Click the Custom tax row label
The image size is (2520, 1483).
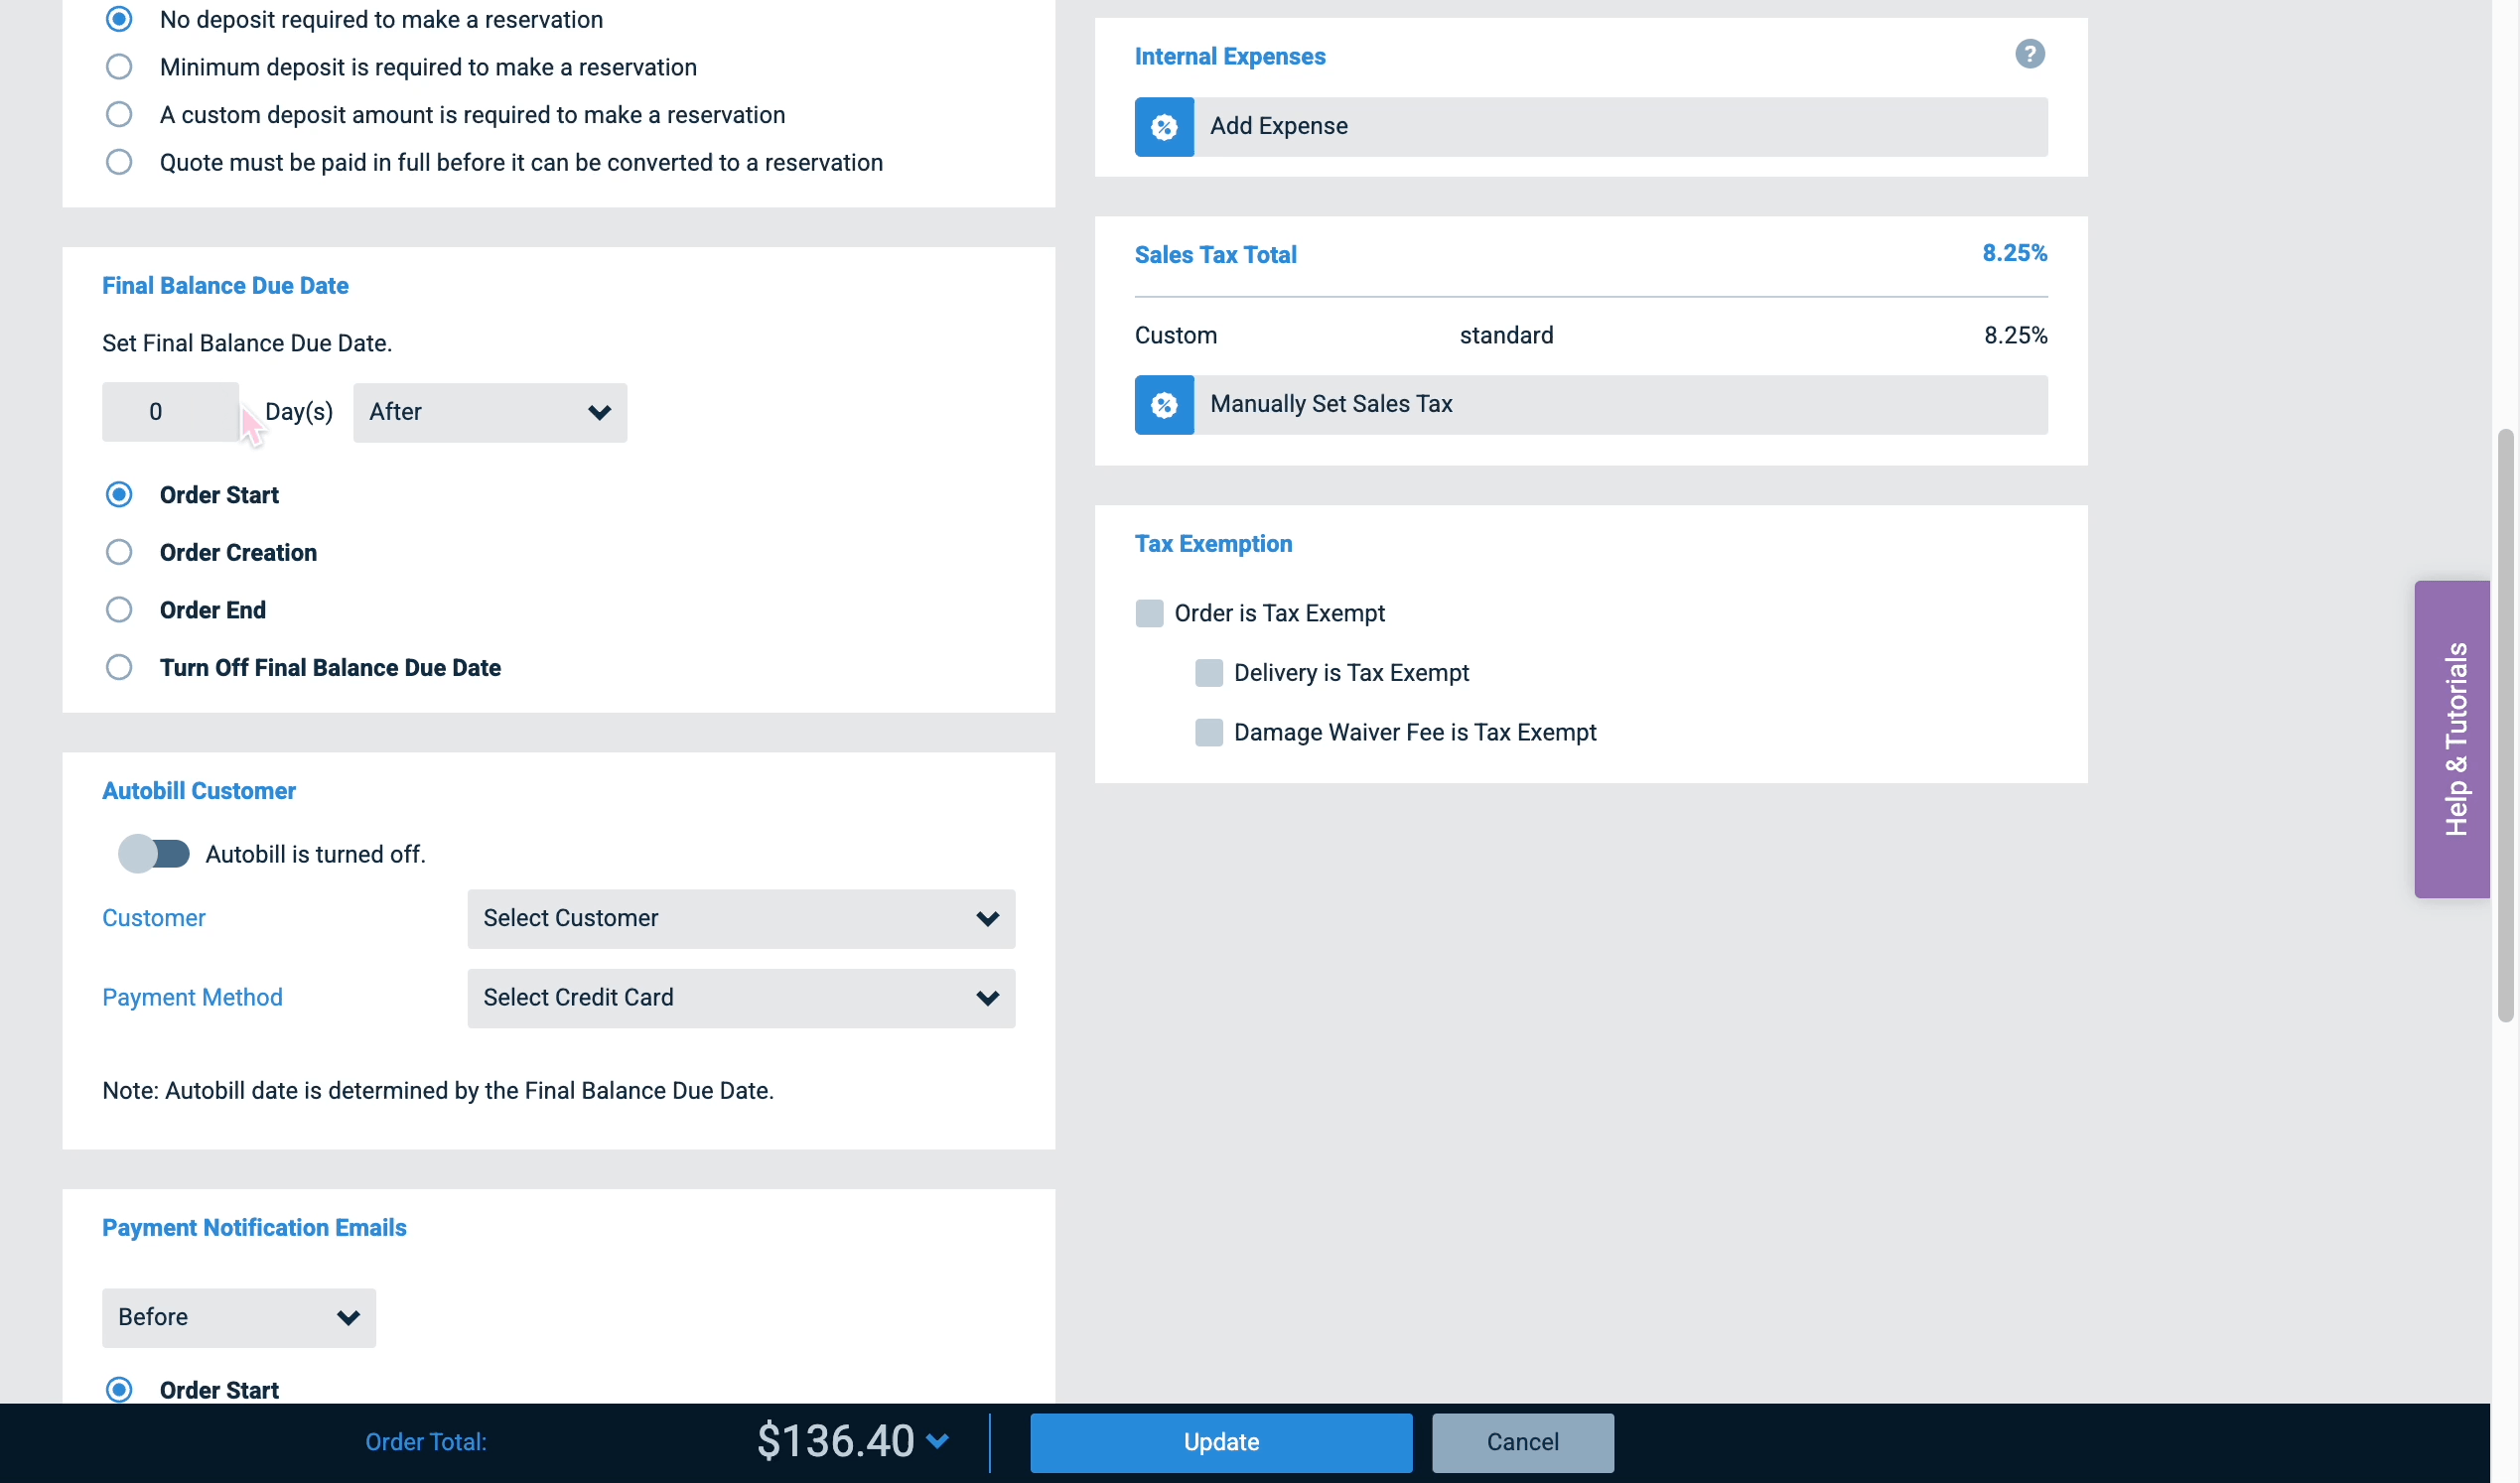1176,335
